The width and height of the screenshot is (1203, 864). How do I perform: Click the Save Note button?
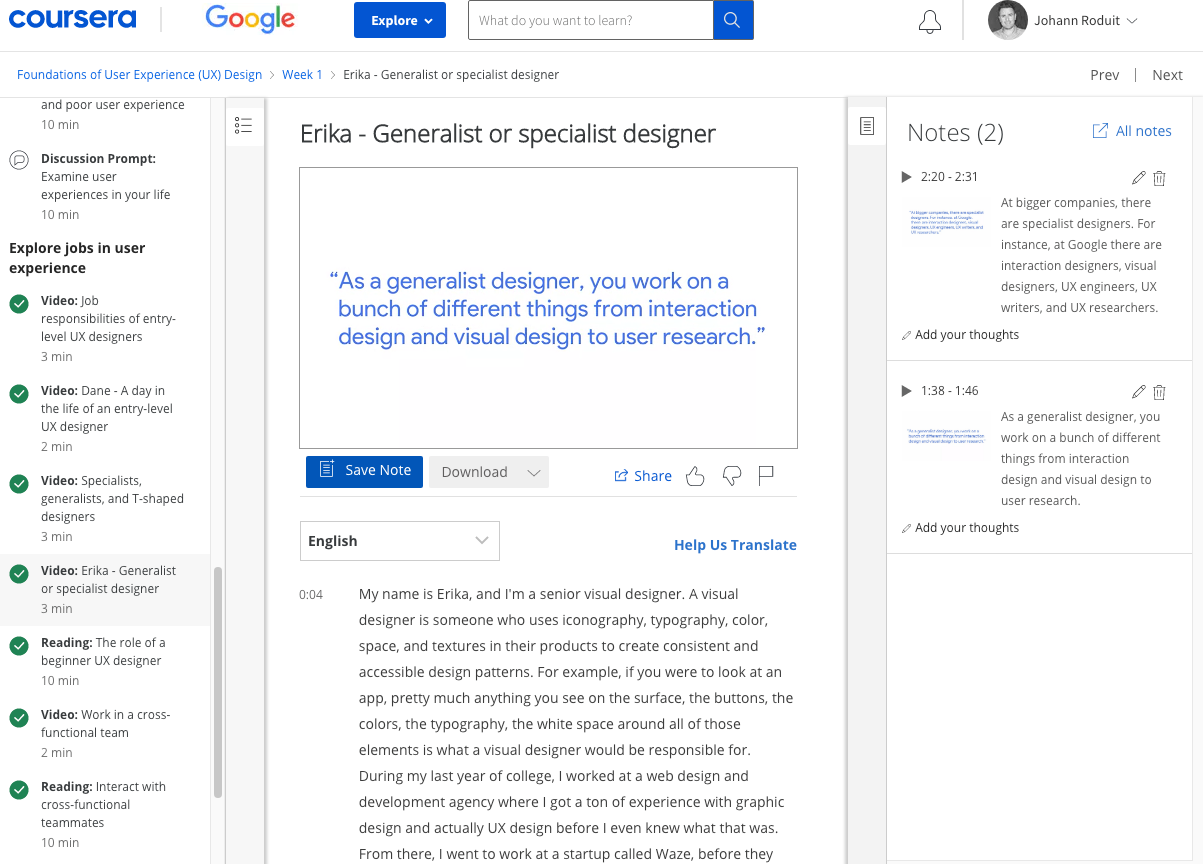point(364,471)
